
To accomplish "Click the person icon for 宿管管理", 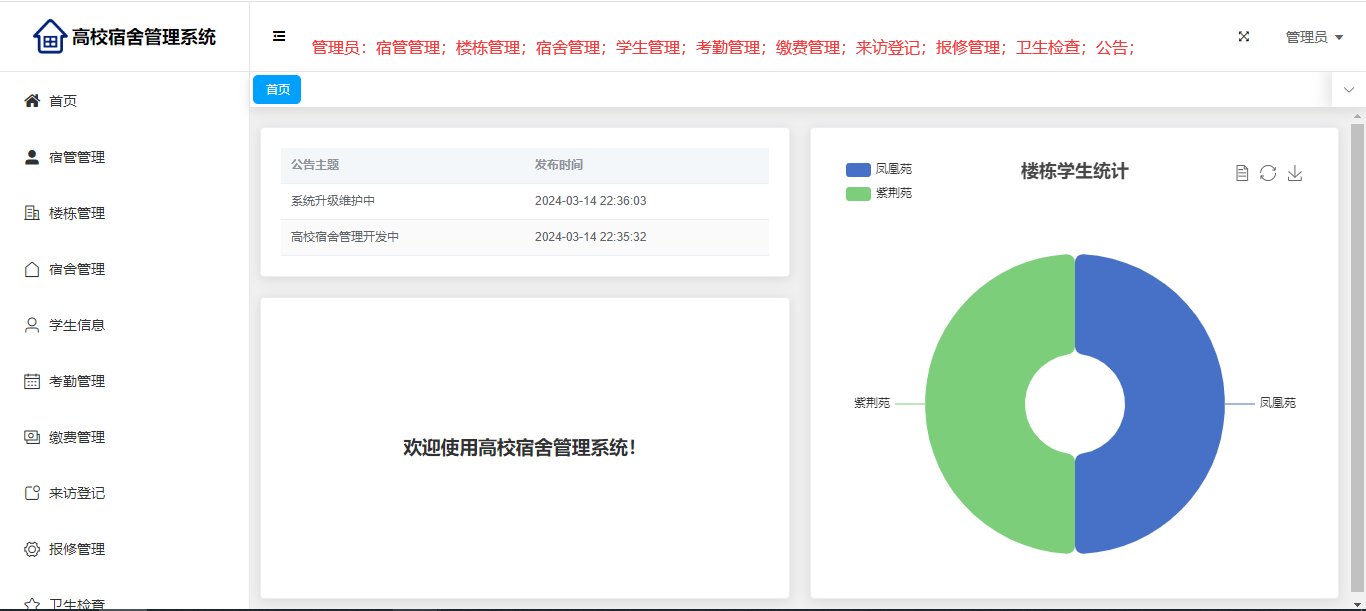I will [32, 157].
